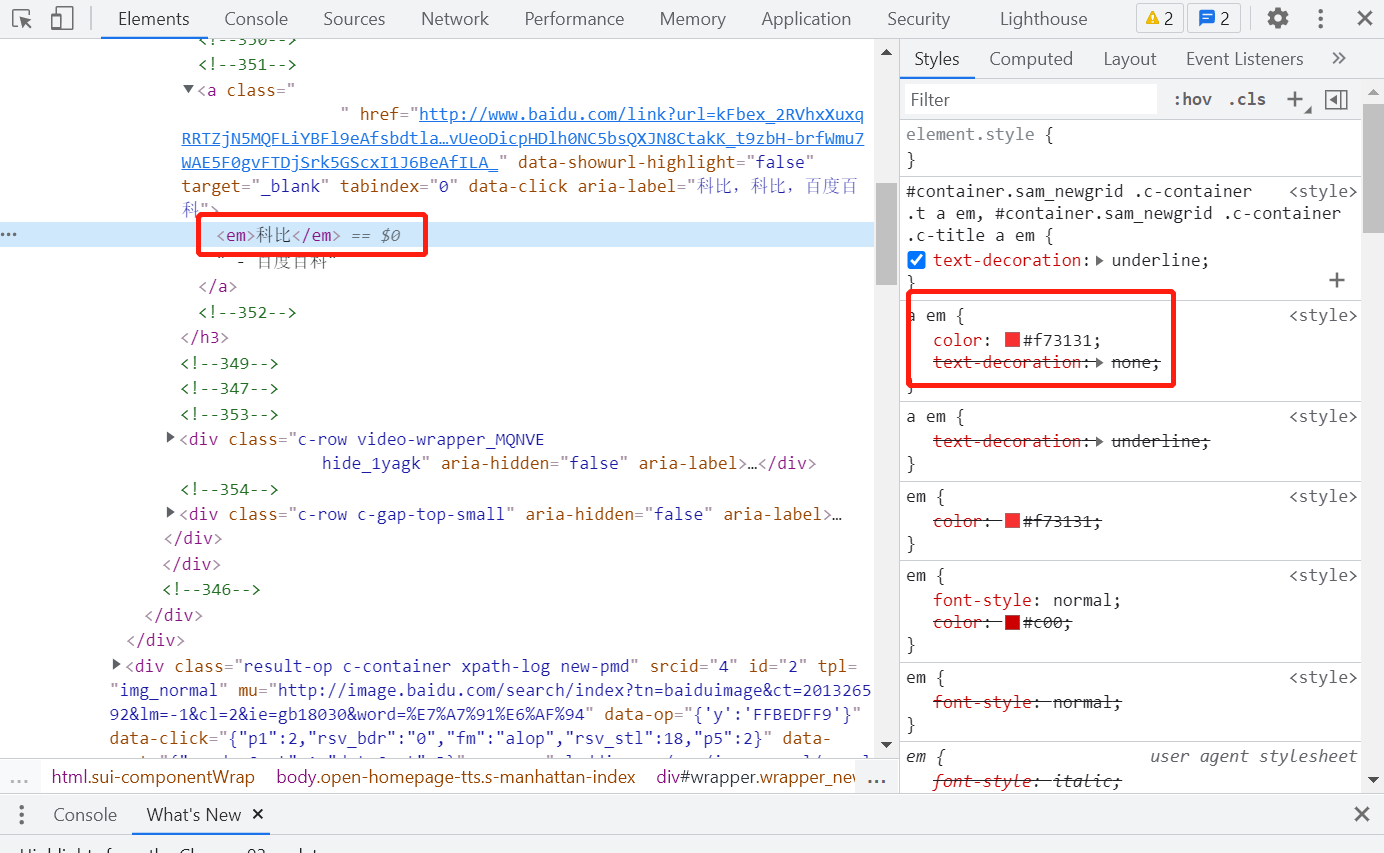
Task: Open color picker for #c00 swatch
Action: point(1012,622)
